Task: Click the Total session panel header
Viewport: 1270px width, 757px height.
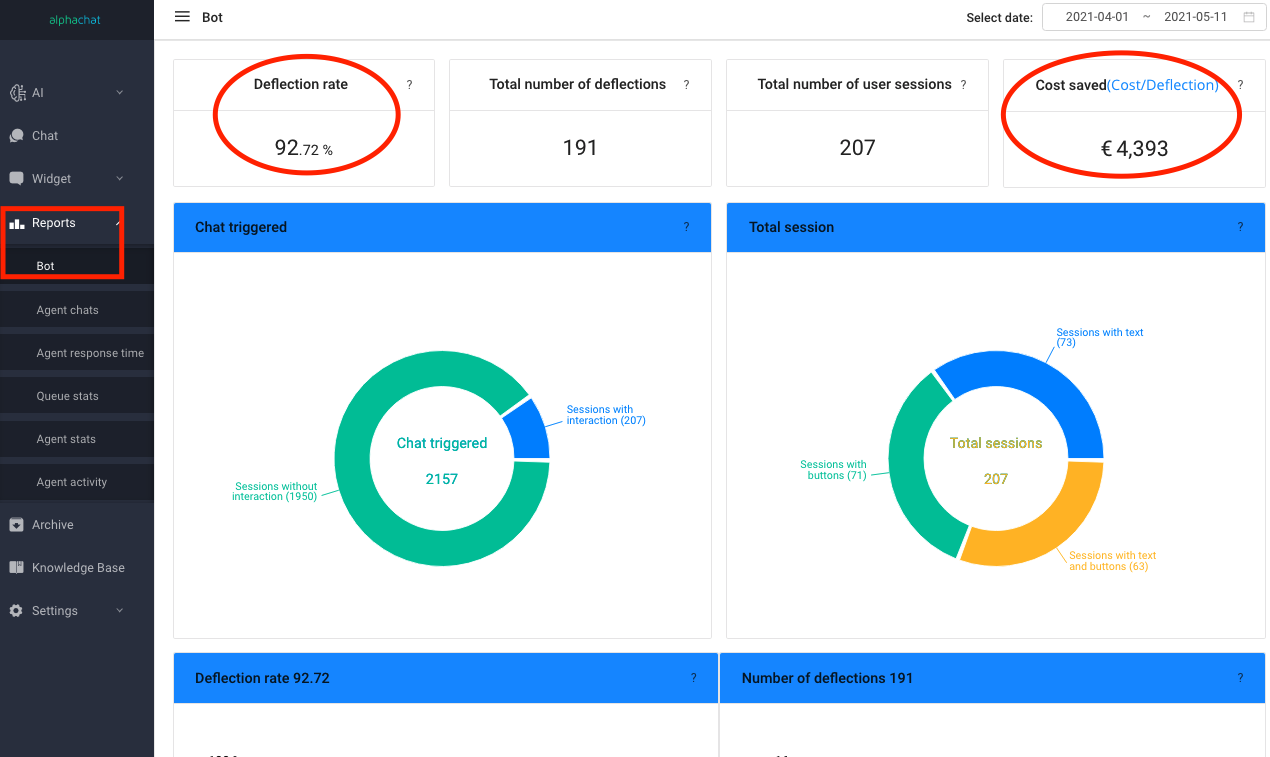Action: 996,227
